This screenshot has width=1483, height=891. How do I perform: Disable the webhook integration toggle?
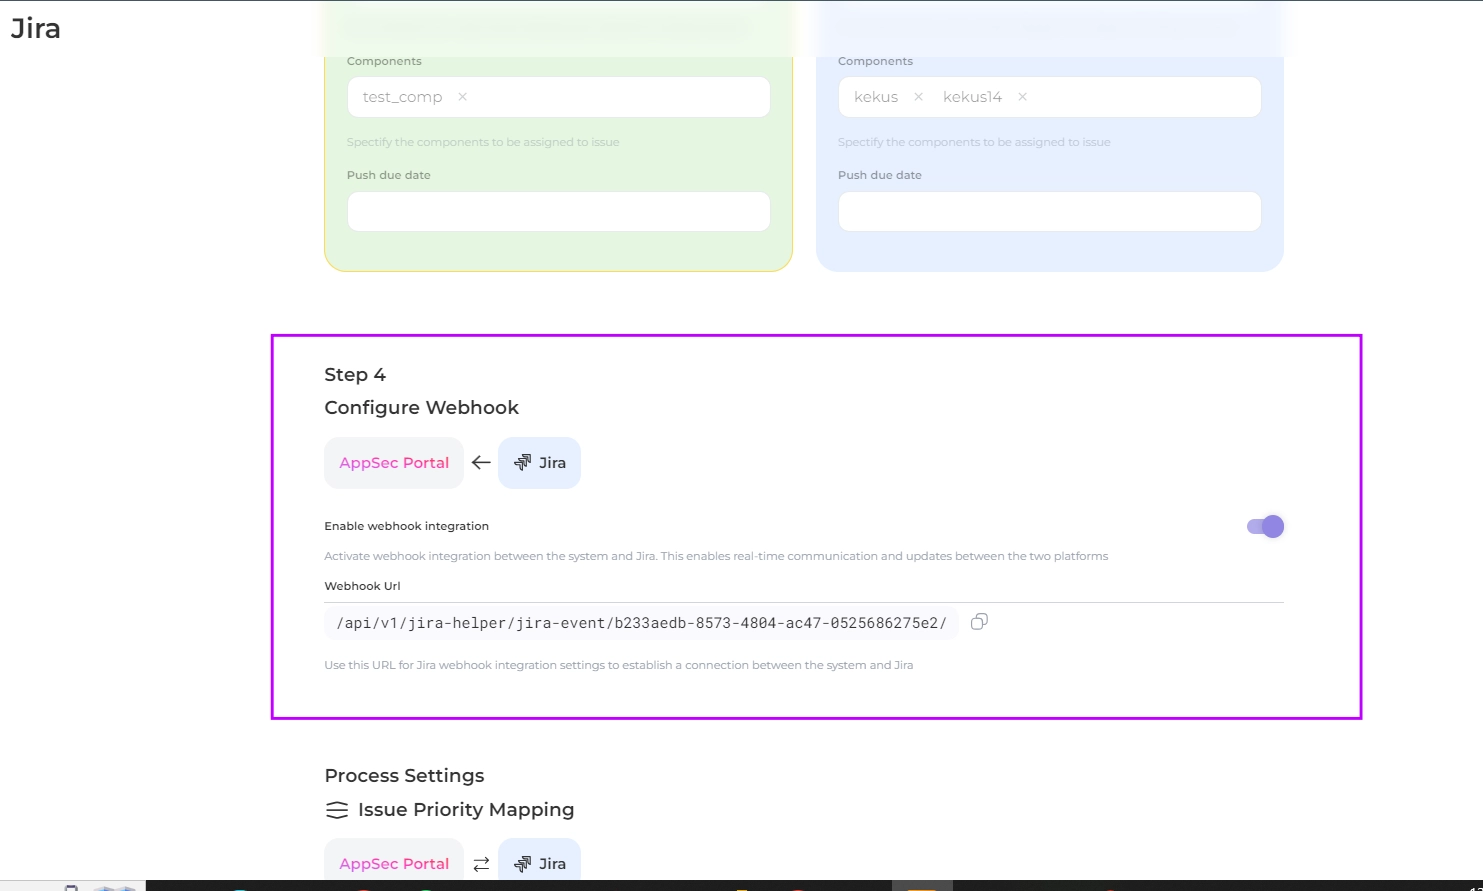coord(1265,526)
